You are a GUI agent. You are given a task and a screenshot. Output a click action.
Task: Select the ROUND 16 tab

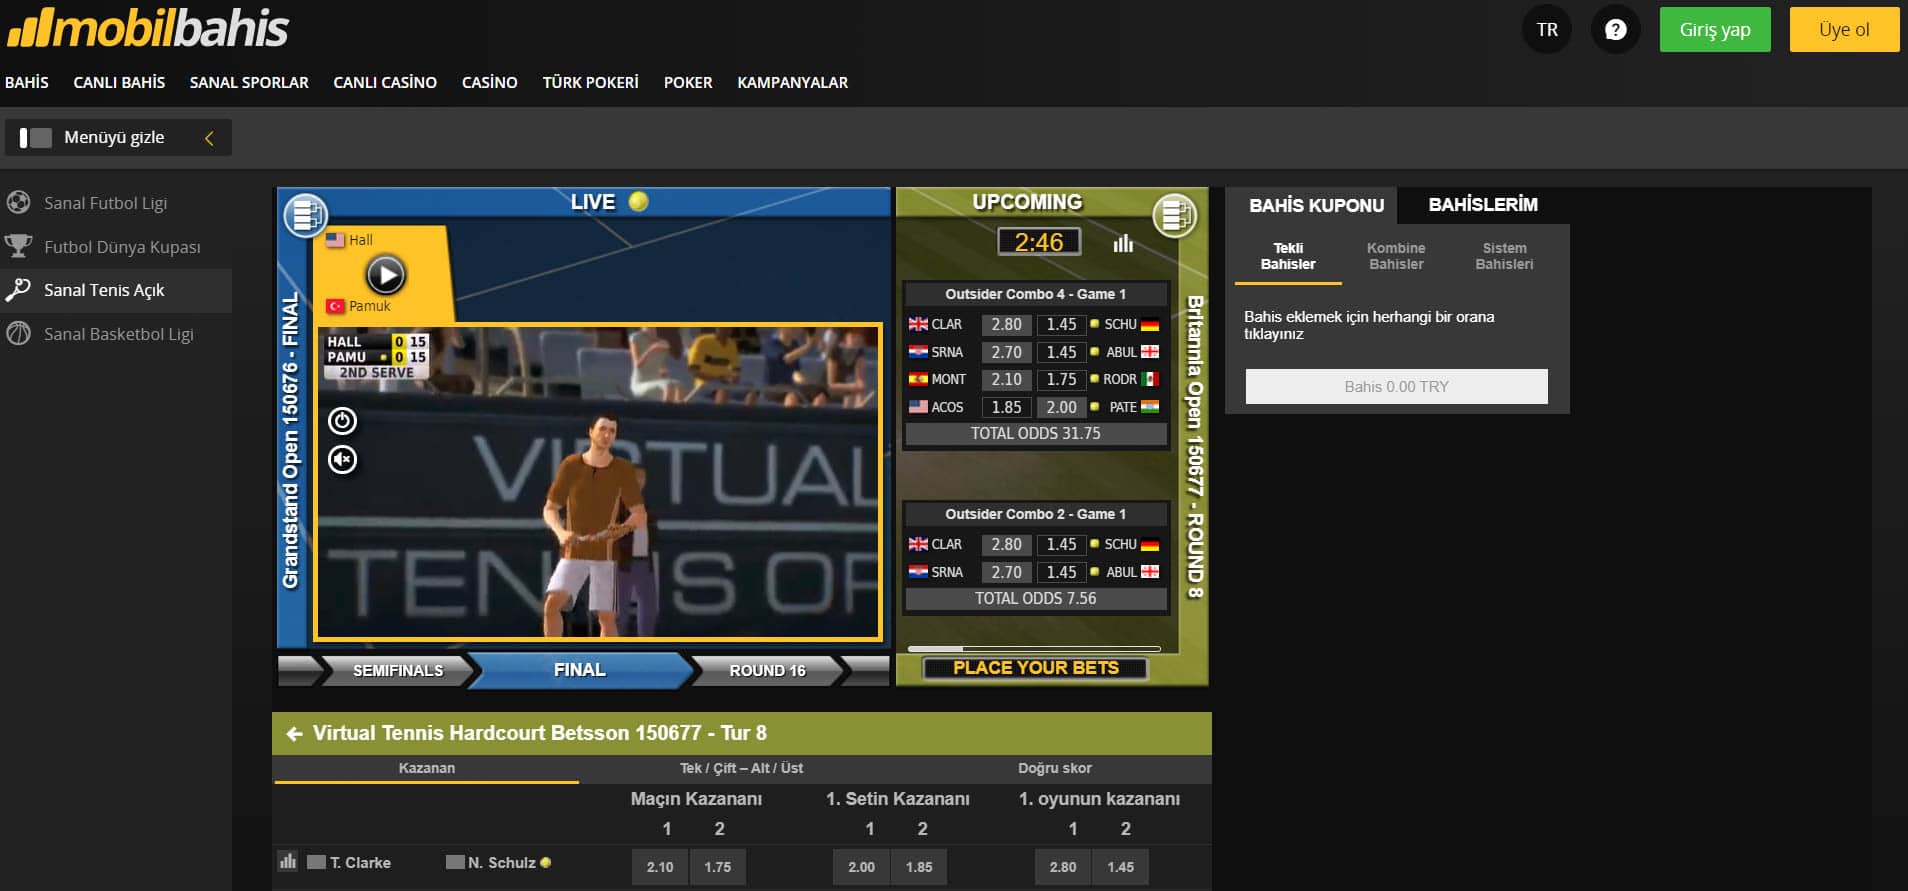767,670
